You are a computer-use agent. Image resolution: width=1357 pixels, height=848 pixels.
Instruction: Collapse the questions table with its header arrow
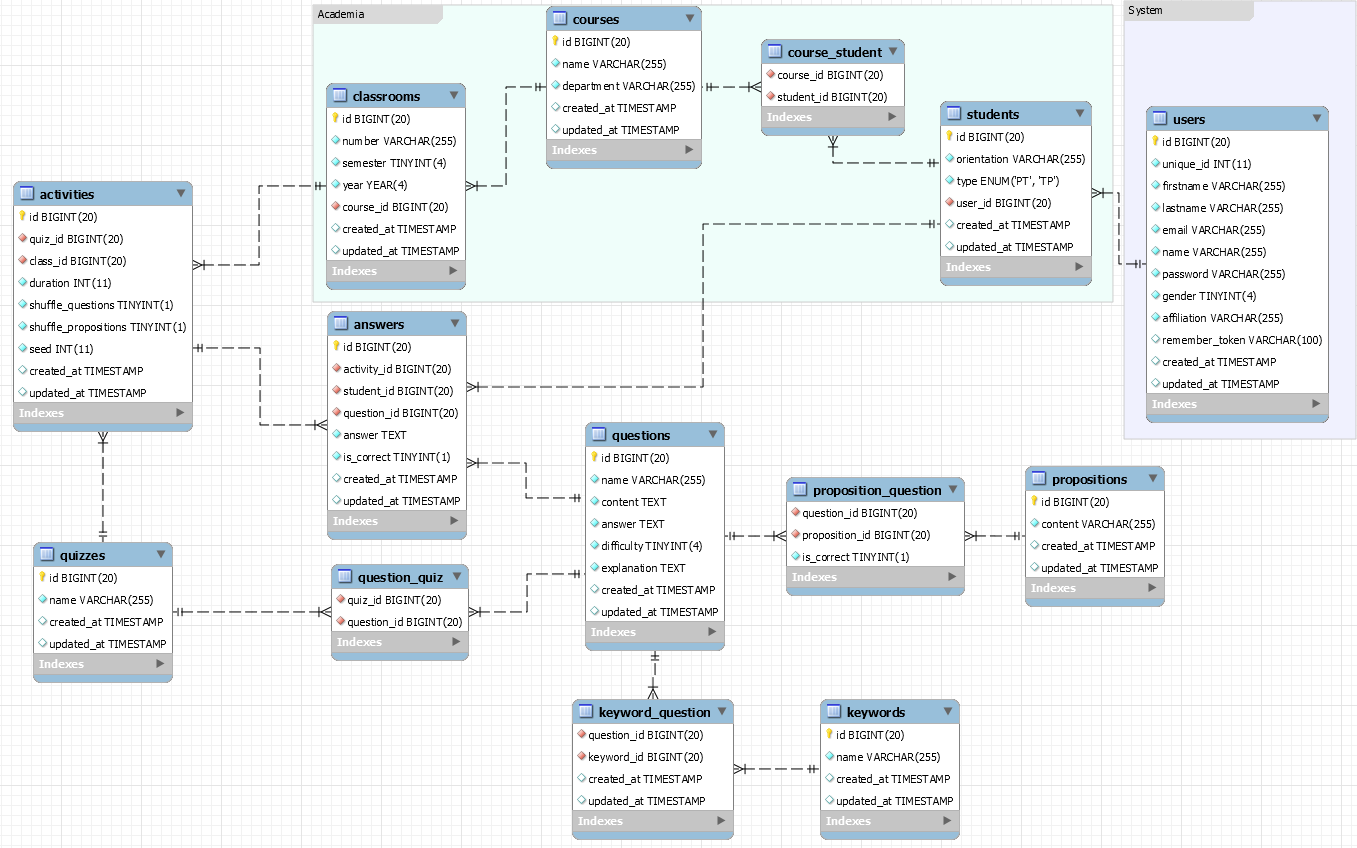713,435
